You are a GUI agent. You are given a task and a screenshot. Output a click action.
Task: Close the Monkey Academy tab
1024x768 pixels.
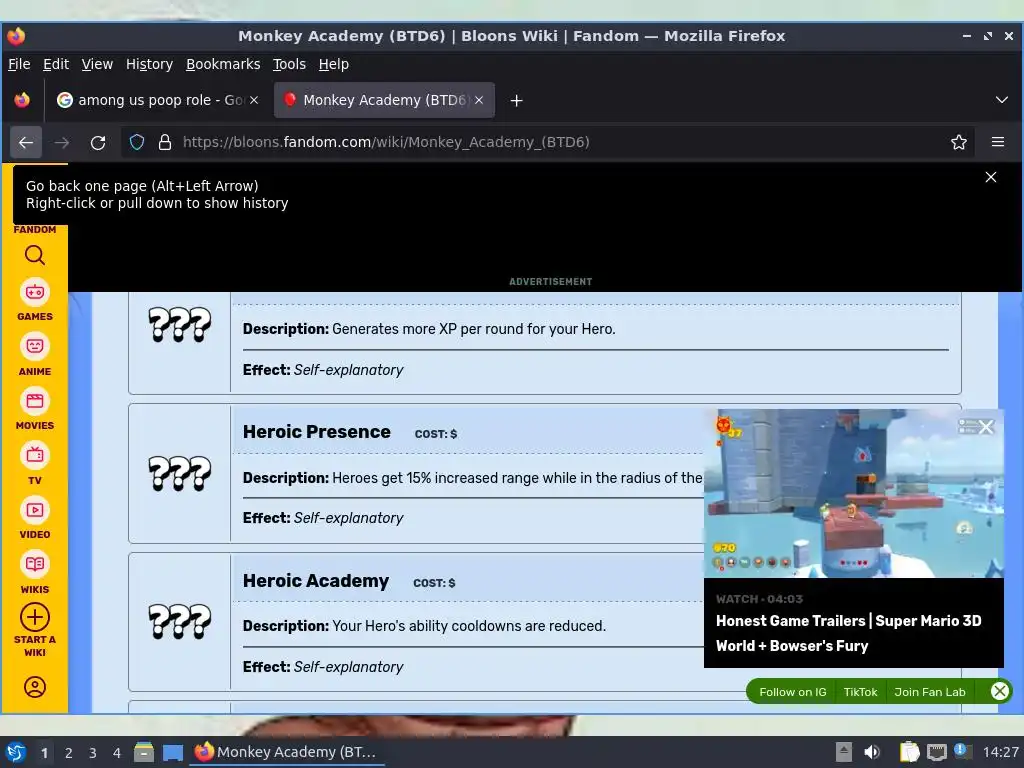coord(479,100)
